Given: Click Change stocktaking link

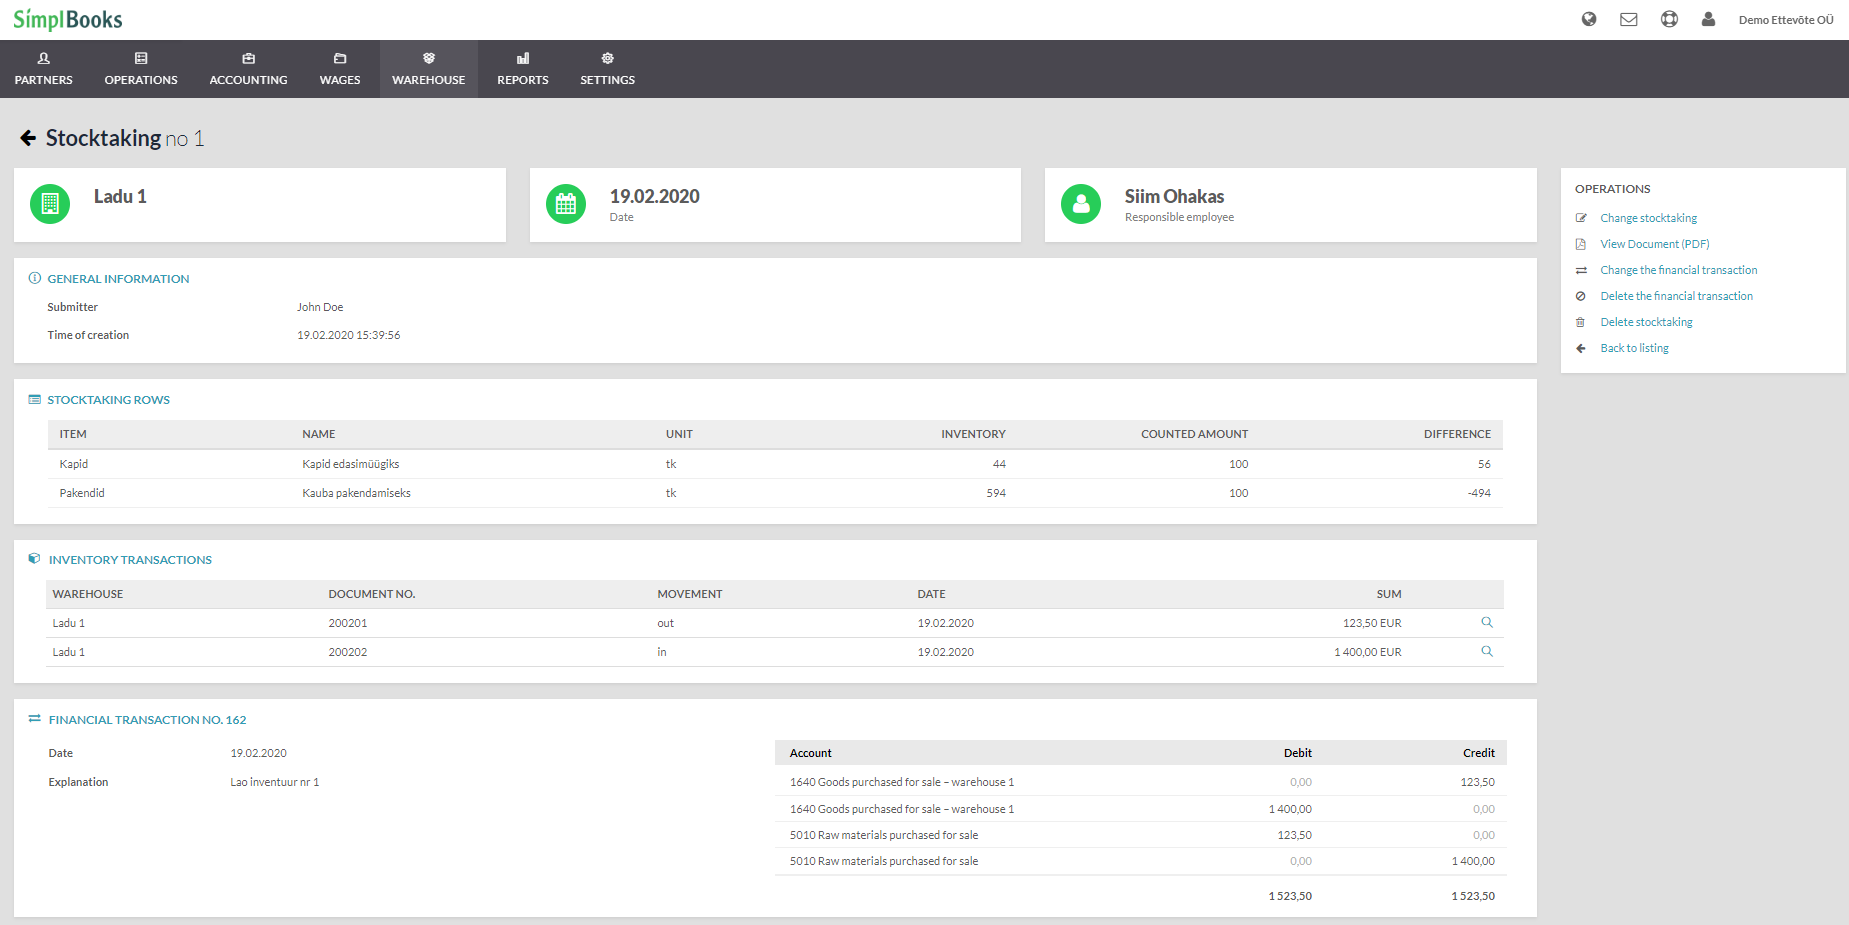Looking at the screenshot, I should coord(1648,218).
